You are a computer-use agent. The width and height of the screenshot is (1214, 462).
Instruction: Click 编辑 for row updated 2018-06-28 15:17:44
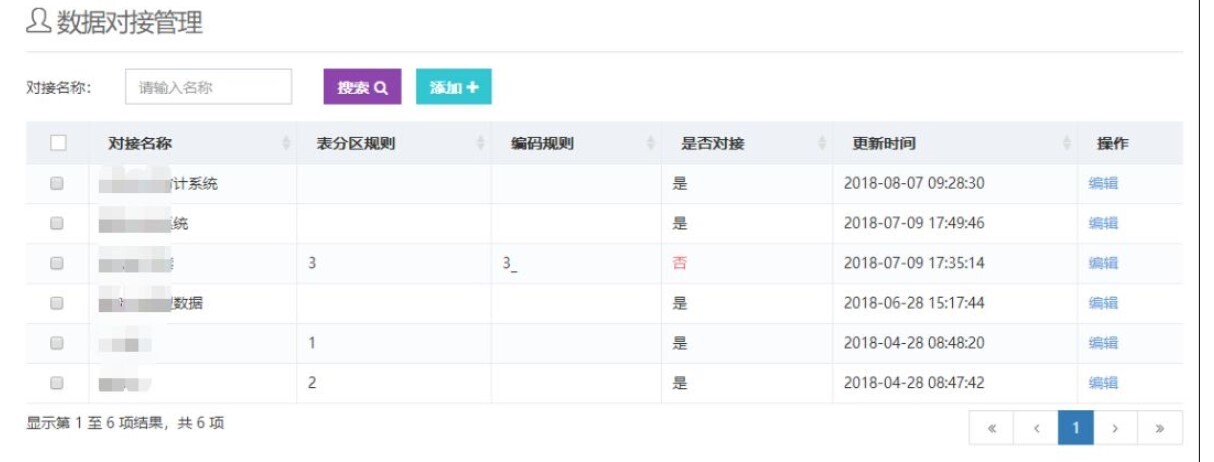[1103, 303]
